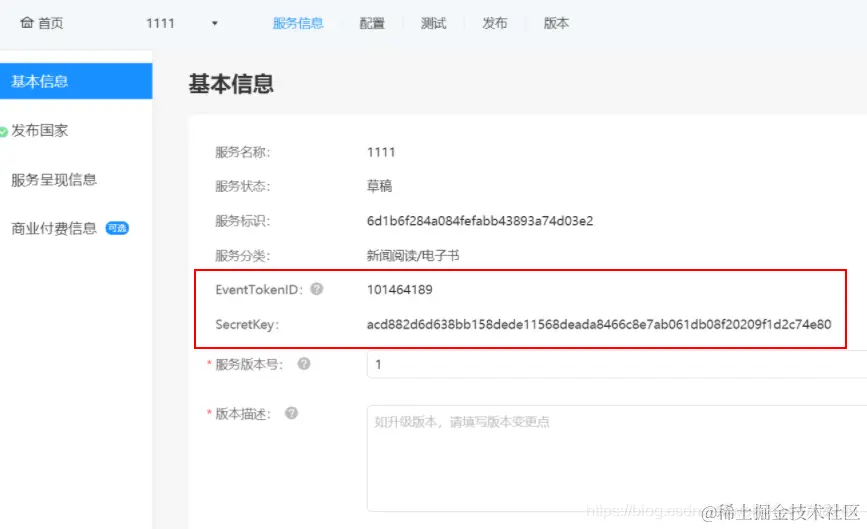
Task: Click the 服务名称 value 1111
Action: (x=381, y=152)
